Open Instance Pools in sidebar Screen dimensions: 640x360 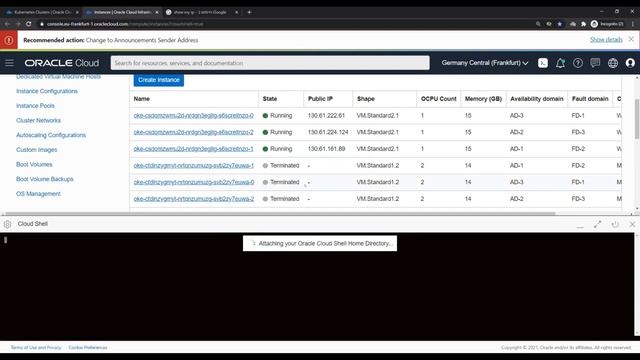[x=35, y=106]
